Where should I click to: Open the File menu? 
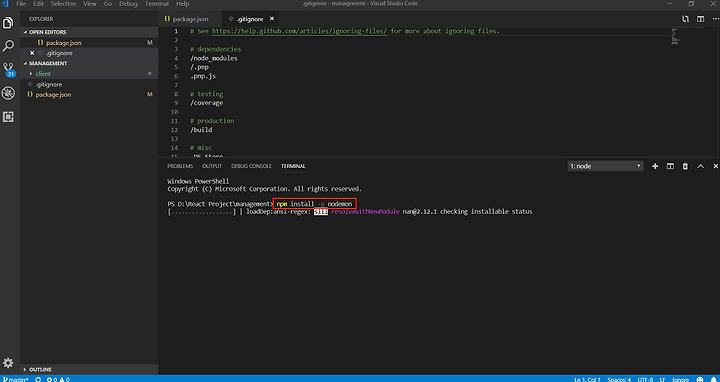(21, 4)
